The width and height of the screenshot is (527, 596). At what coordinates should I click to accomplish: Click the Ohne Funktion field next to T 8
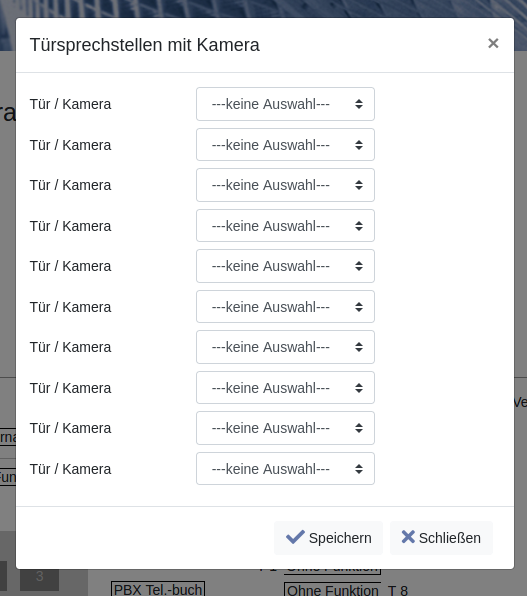(x=333, y=590)
